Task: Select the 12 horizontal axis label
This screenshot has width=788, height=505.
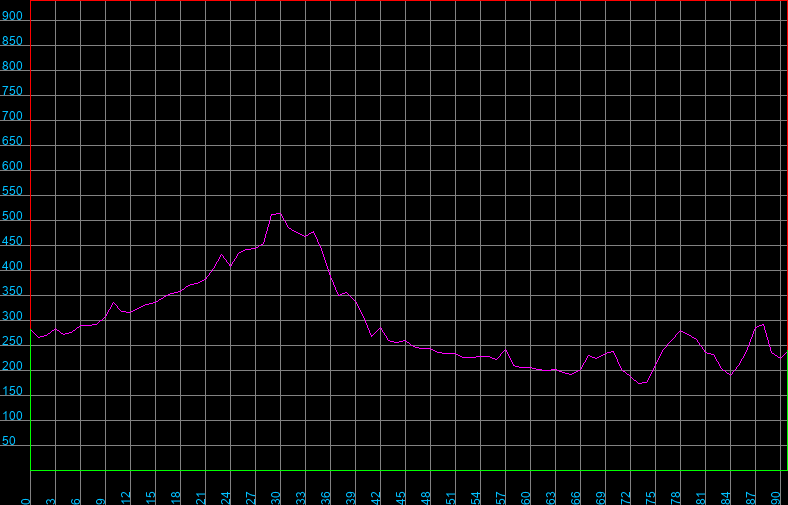Action: [126, 498]
